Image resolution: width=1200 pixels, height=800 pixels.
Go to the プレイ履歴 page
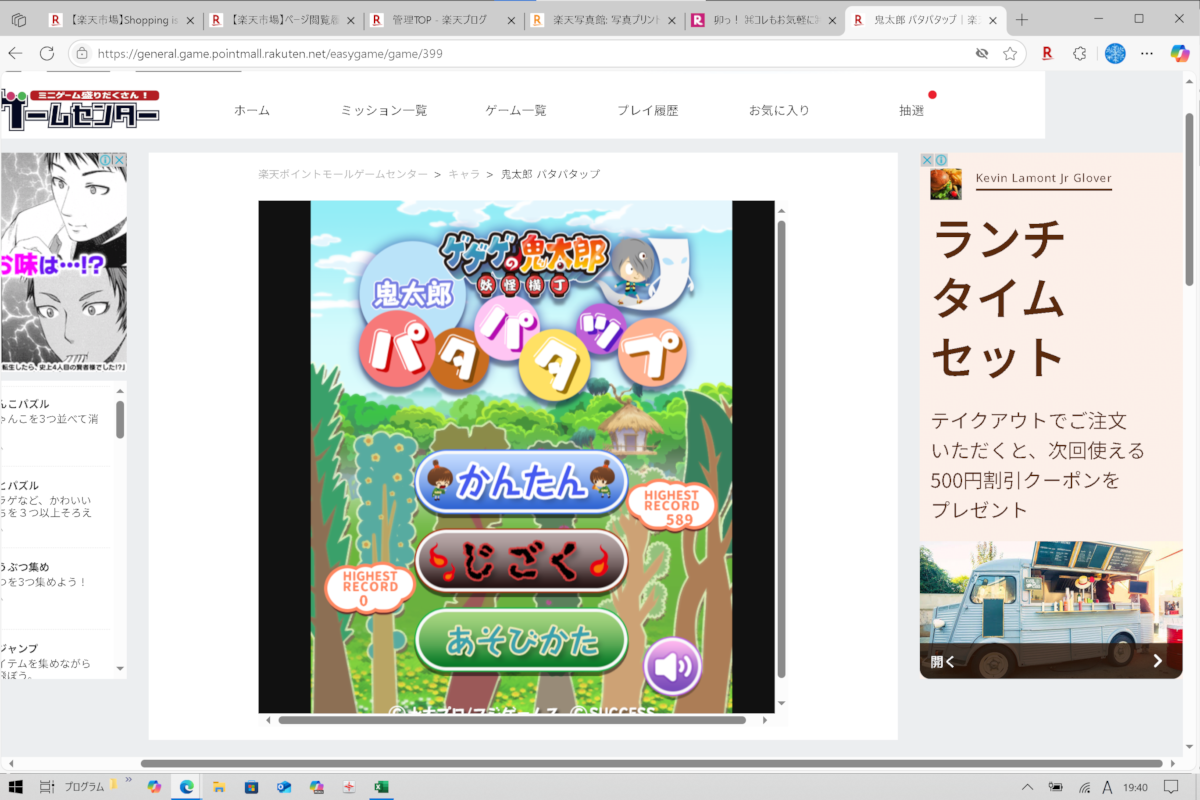point(647,111)
